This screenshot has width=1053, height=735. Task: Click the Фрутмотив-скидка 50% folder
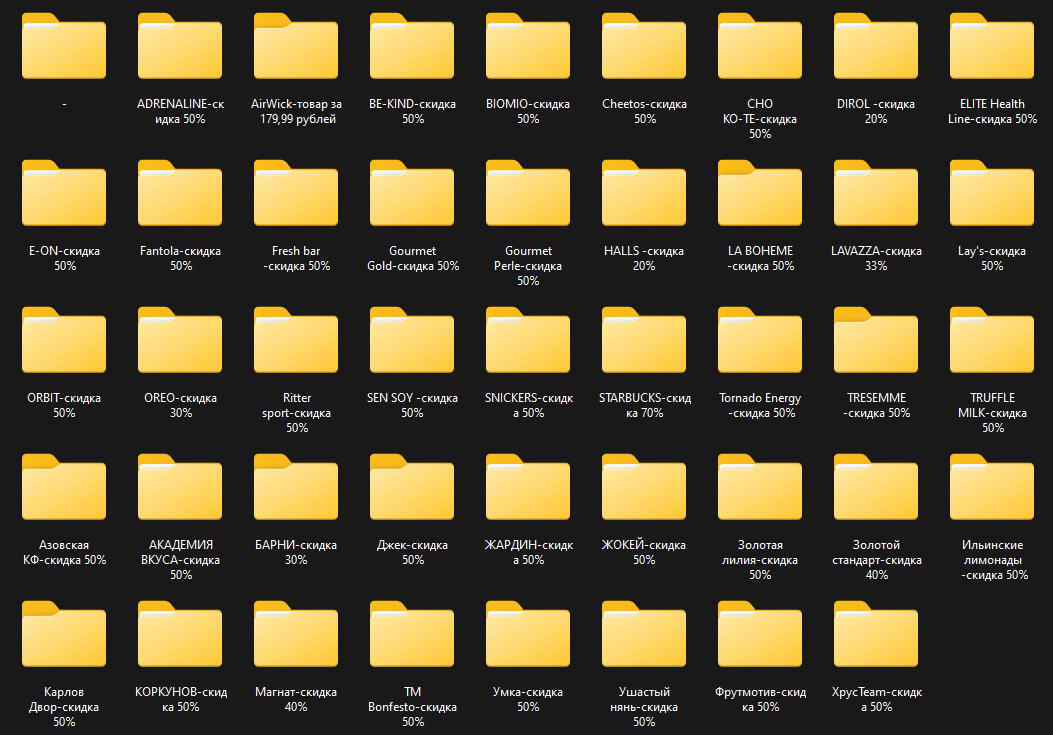click(760, 634)
